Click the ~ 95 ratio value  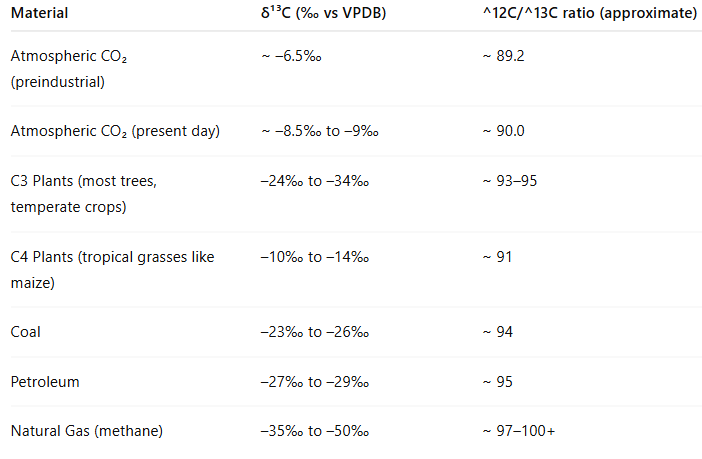pyautogui.click(x=497, y=381)
